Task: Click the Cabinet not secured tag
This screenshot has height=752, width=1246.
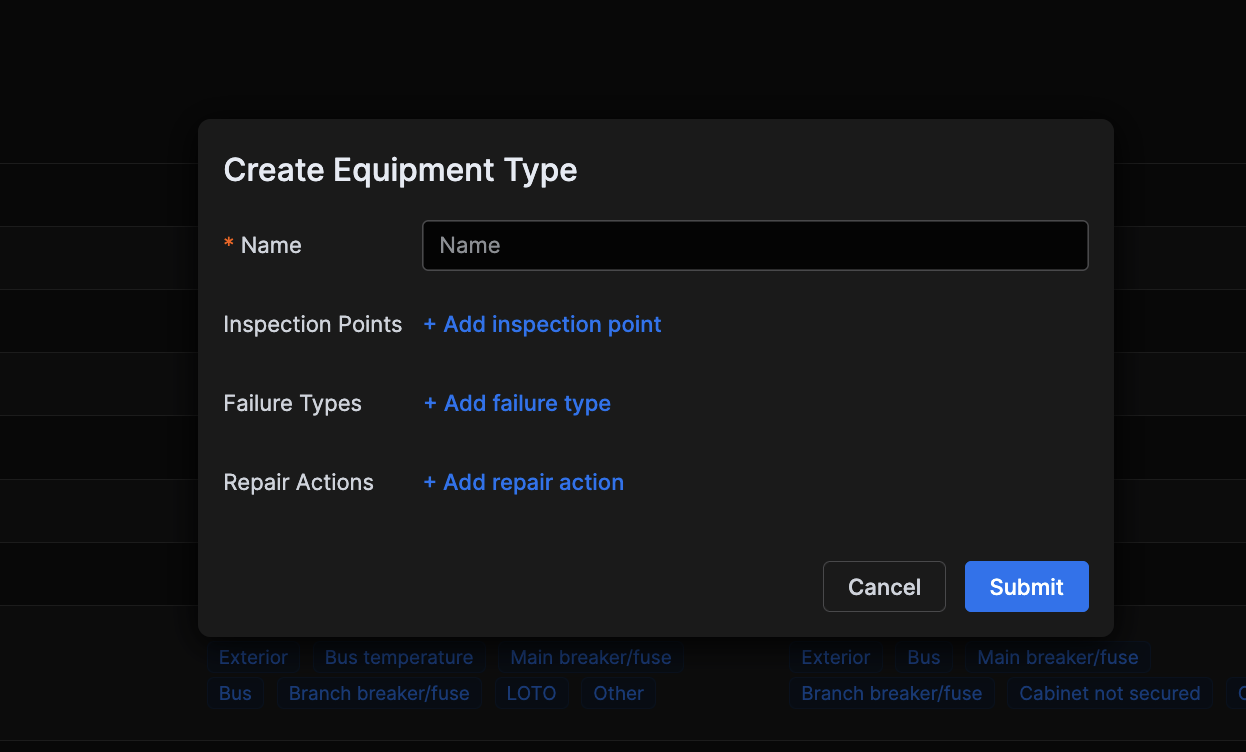Action: (1109, 693)
